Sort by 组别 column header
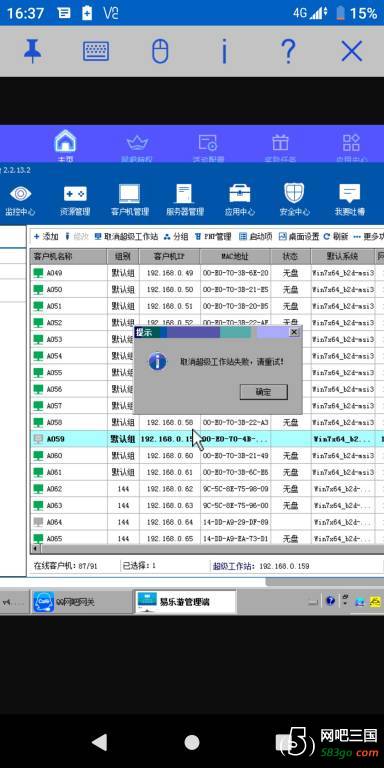384x768 pixels. point(123,257)
